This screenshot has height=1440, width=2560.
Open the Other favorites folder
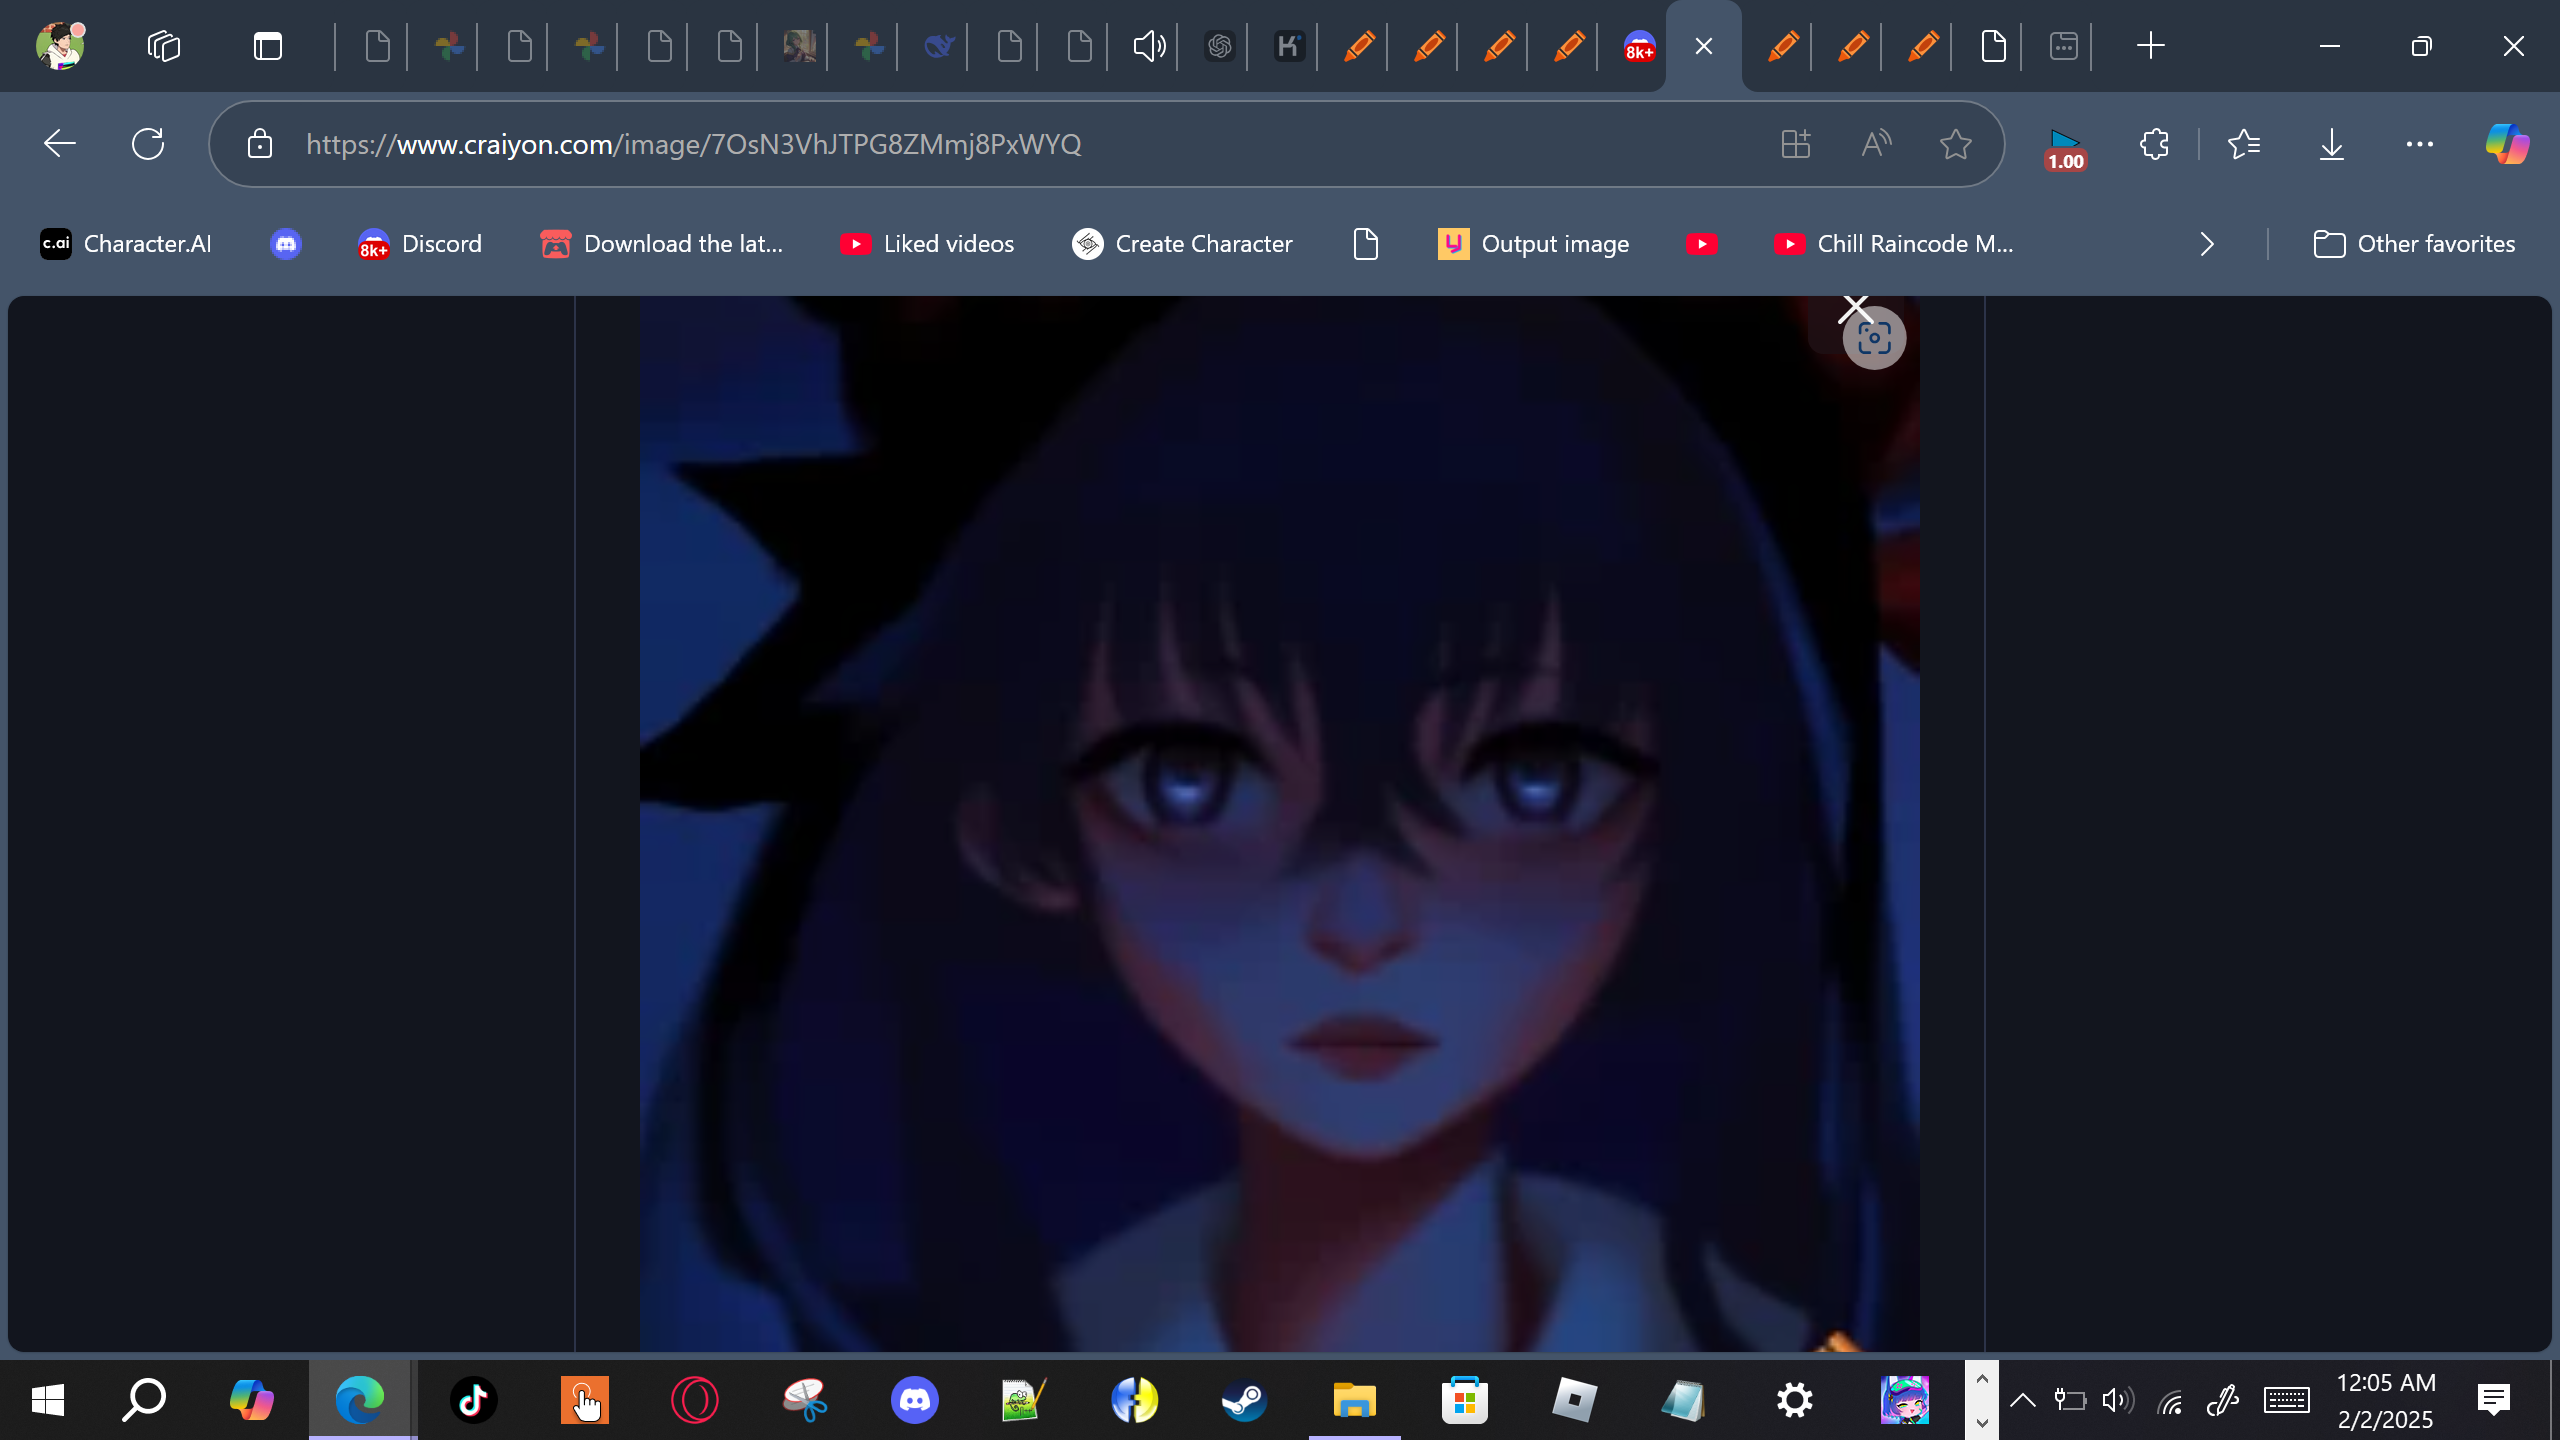pos(2414,244)
